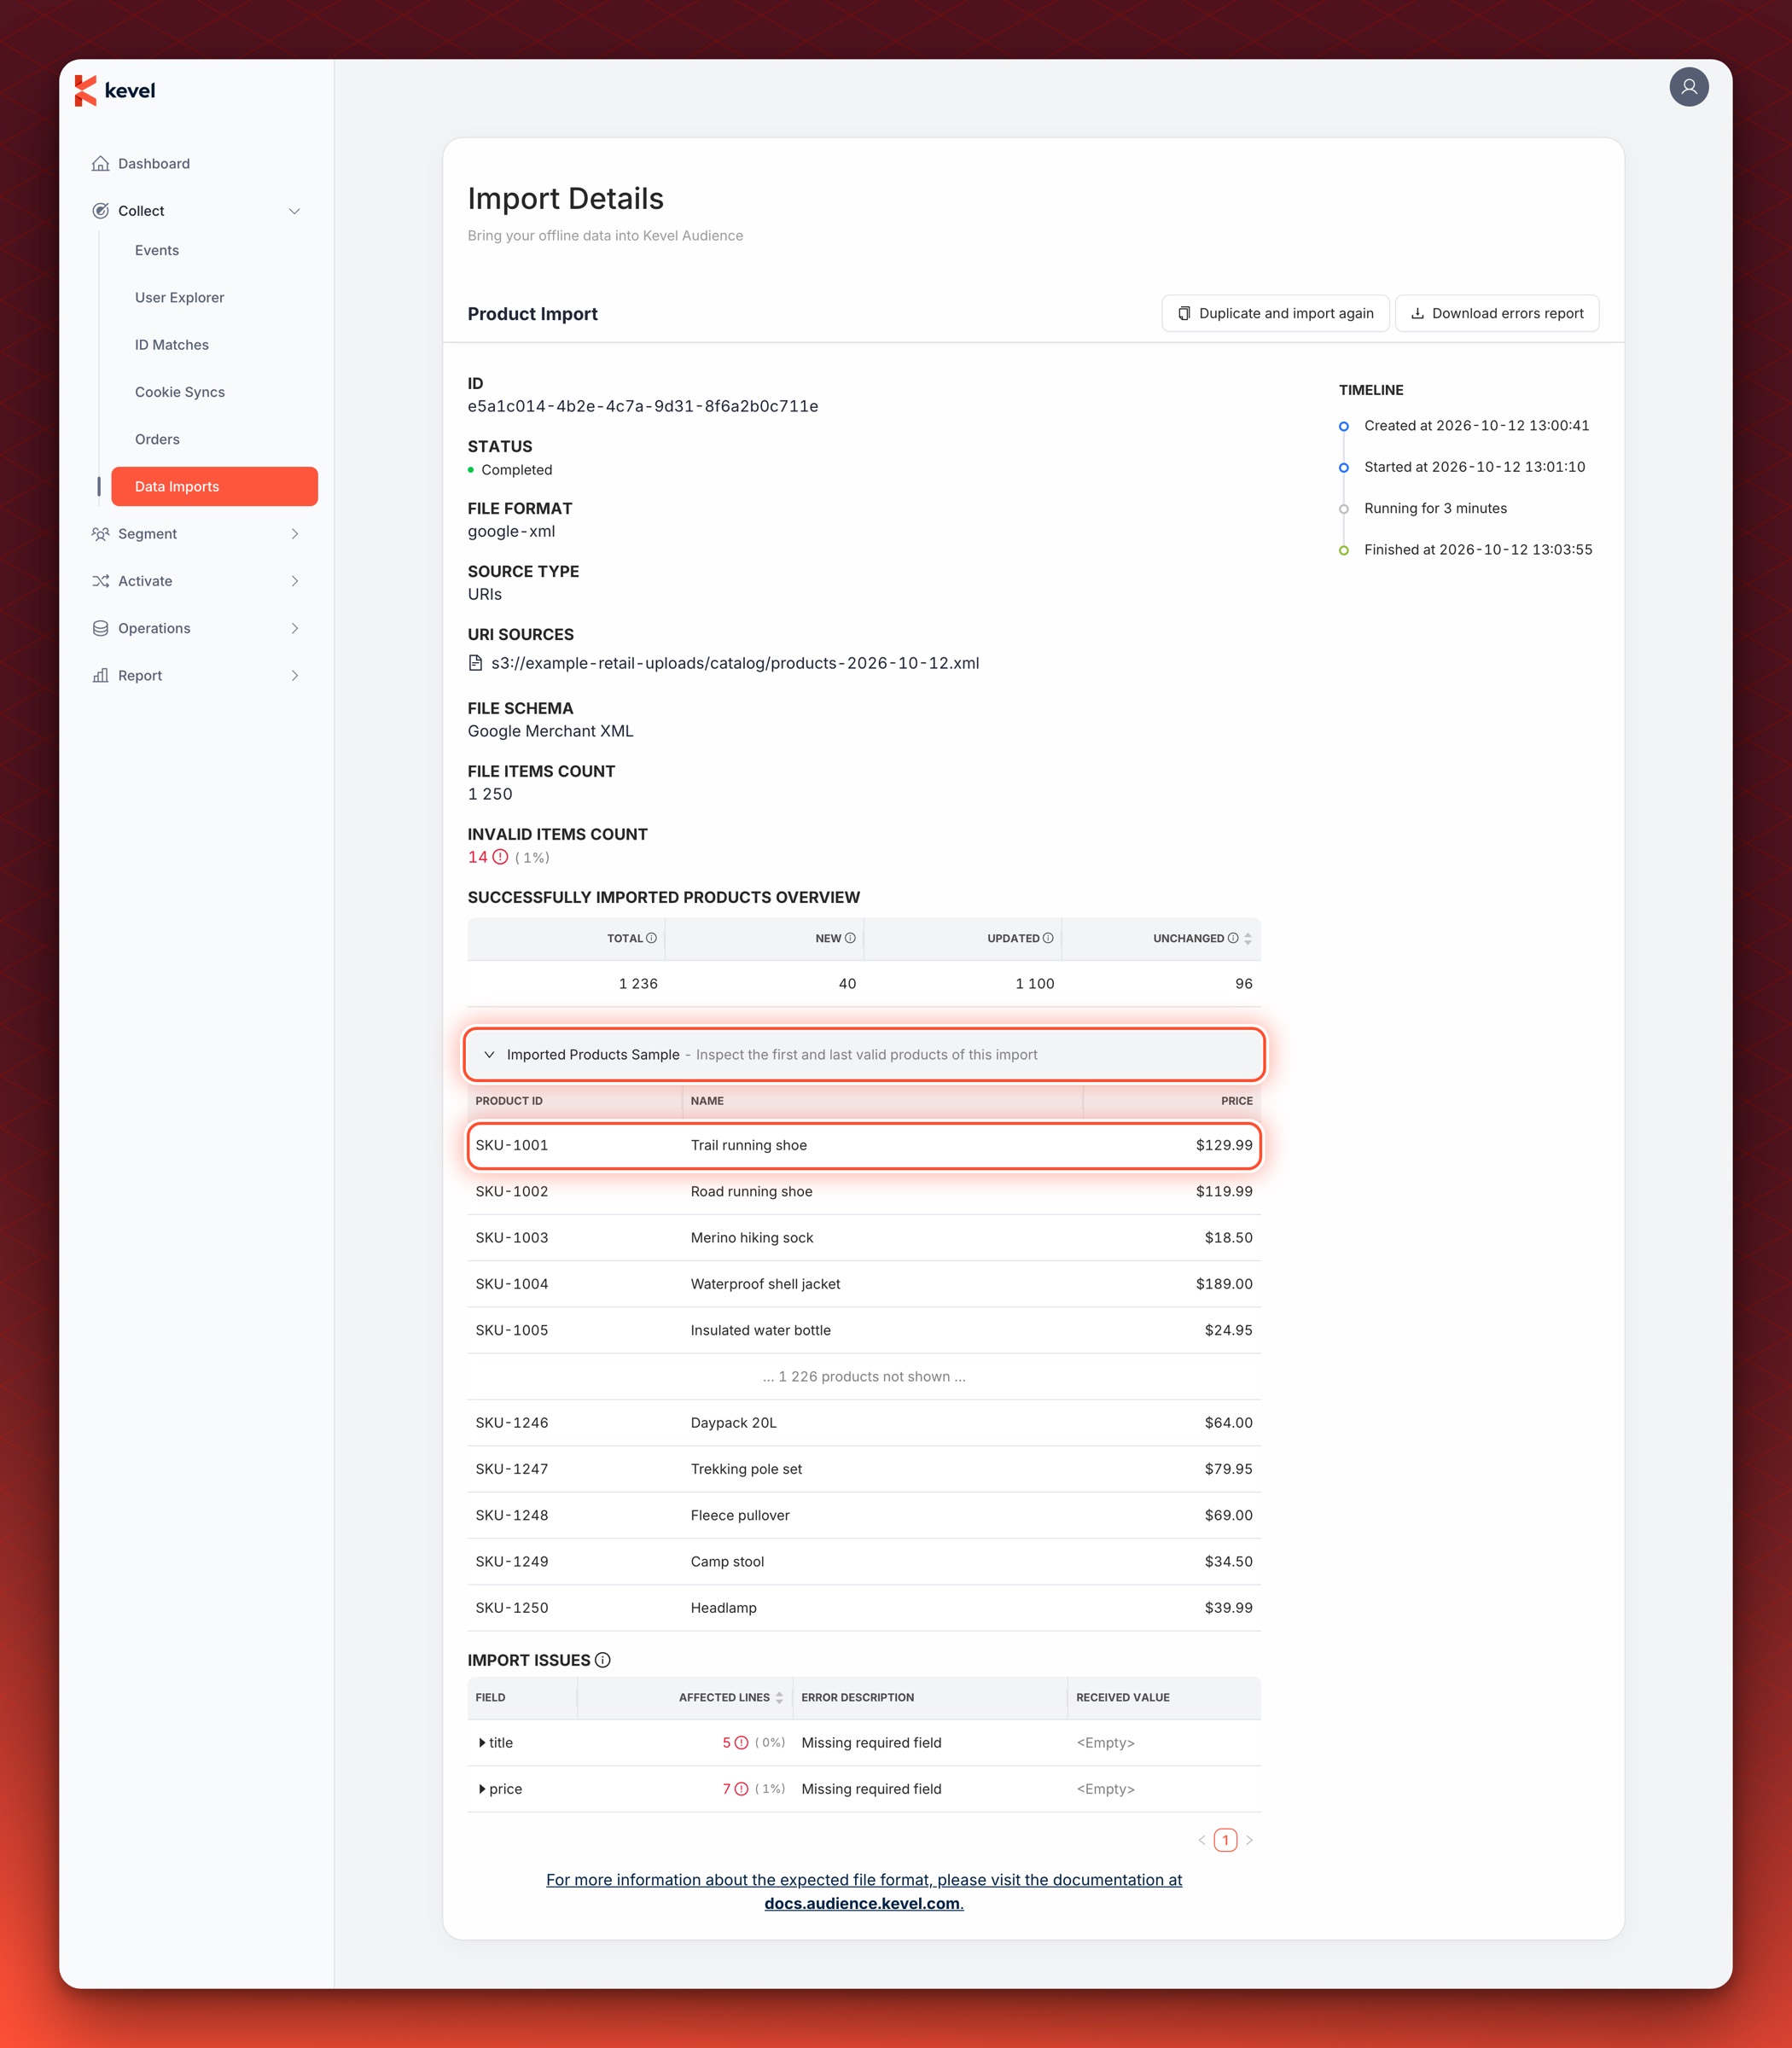This screenshot has height=2048, width=1792.
Task: Click the info icon next to UNCHANGED
Action: tap(1233, 937)
